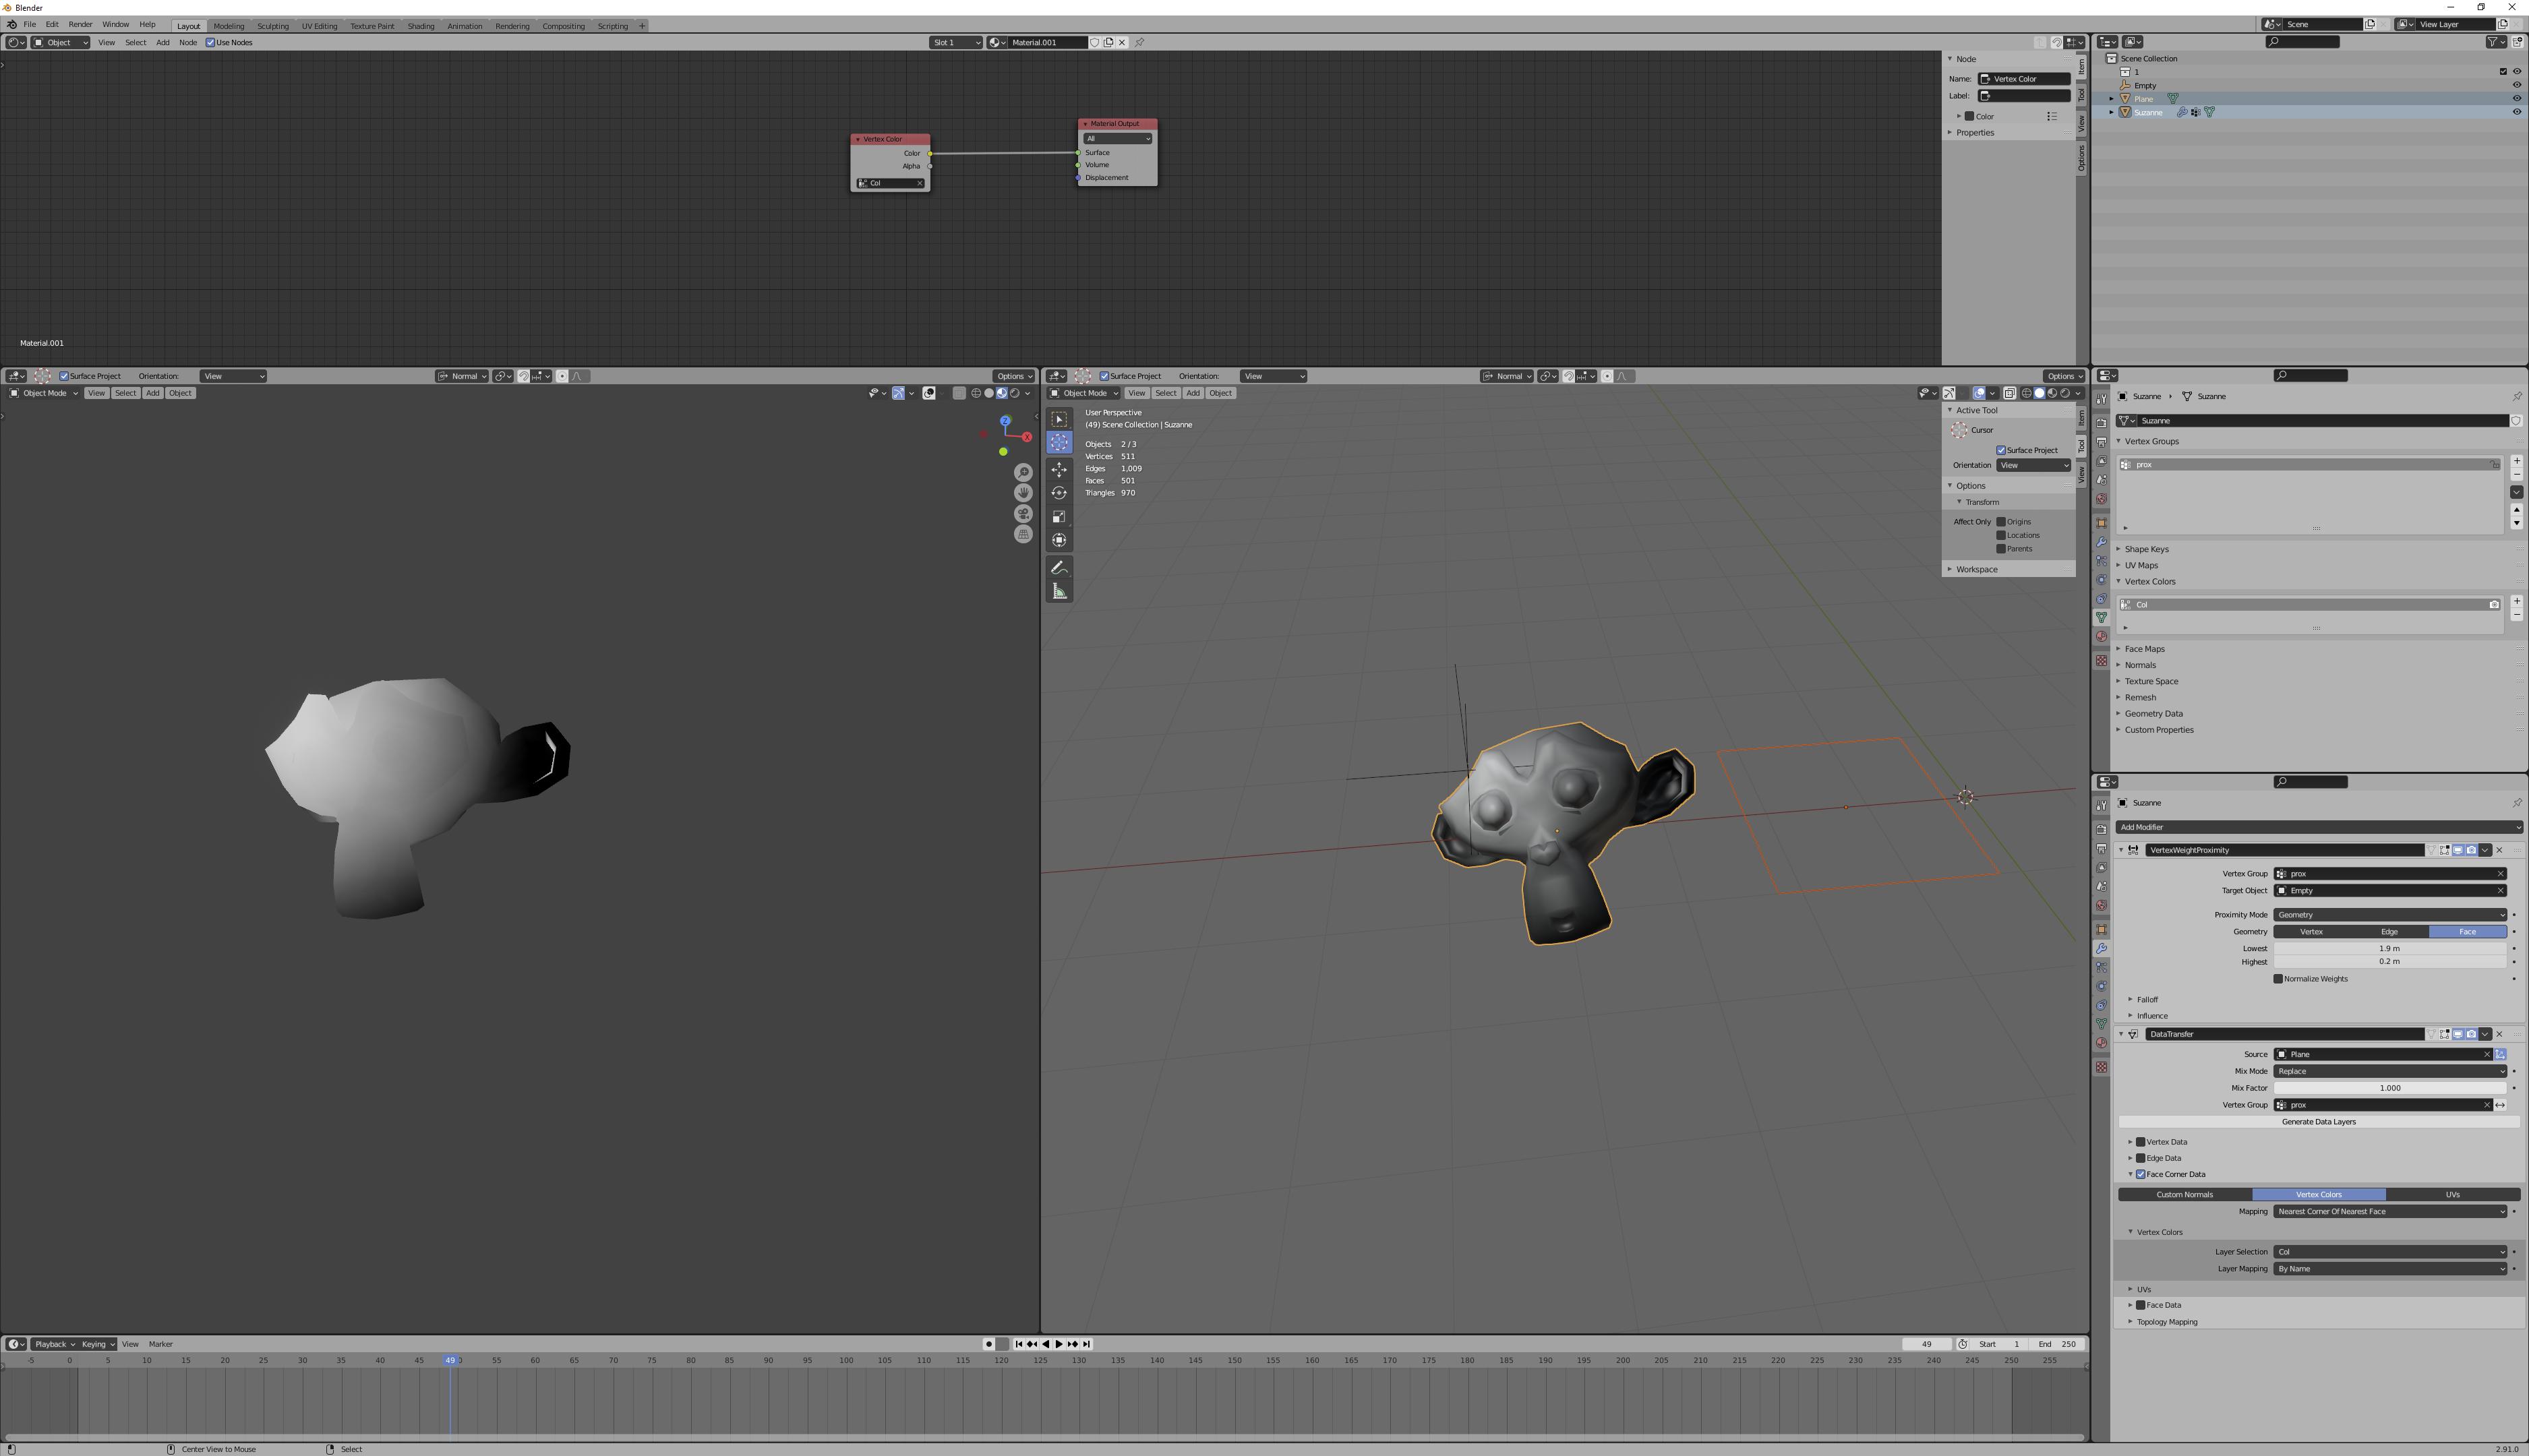Select the Scale tool in right viewport
This screenshot has width=2529, height=1456.
pyautogui.click(x=1059, y=516)
